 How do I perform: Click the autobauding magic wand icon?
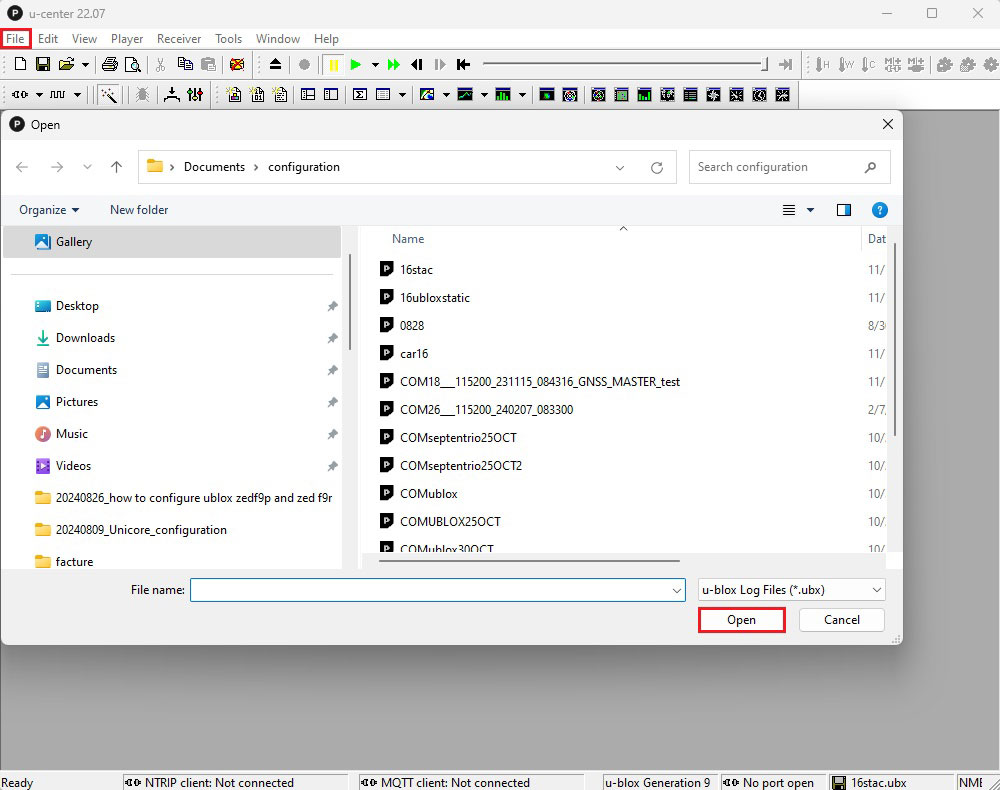(109, 95)
